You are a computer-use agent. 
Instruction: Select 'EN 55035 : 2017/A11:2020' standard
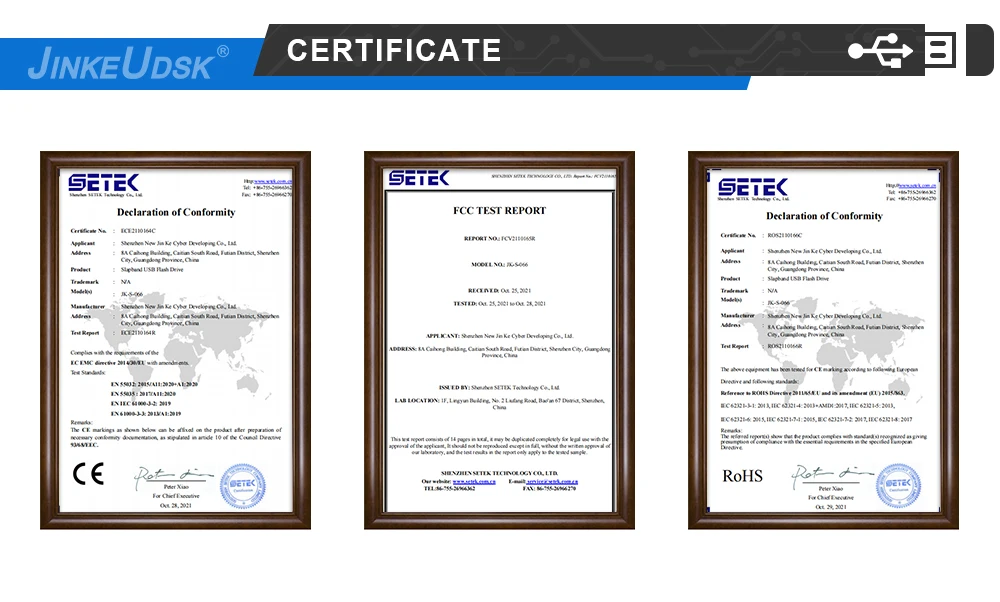(143, 394)
